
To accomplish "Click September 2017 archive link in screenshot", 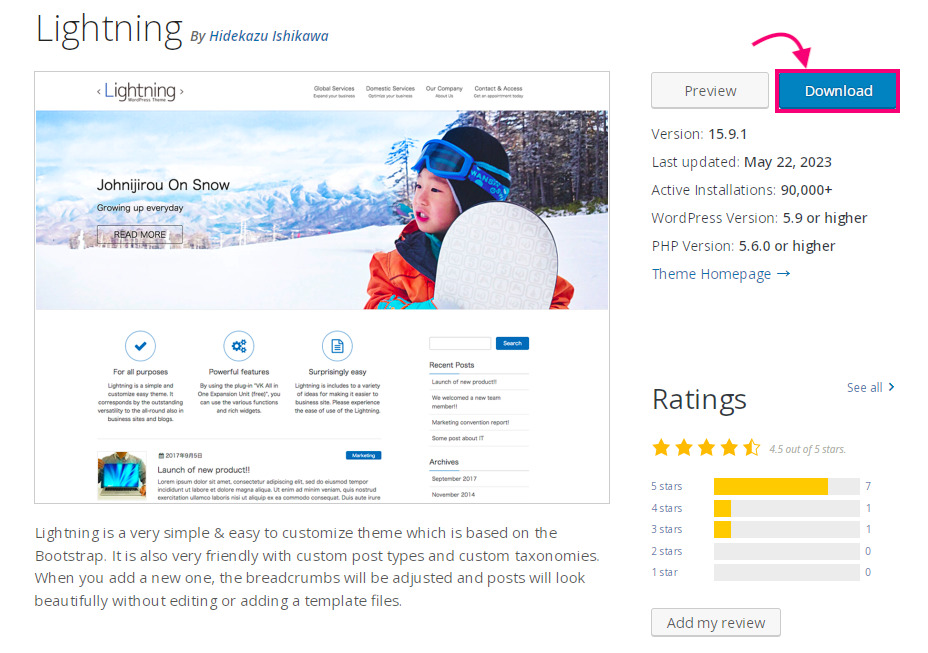I will point(454,478).
